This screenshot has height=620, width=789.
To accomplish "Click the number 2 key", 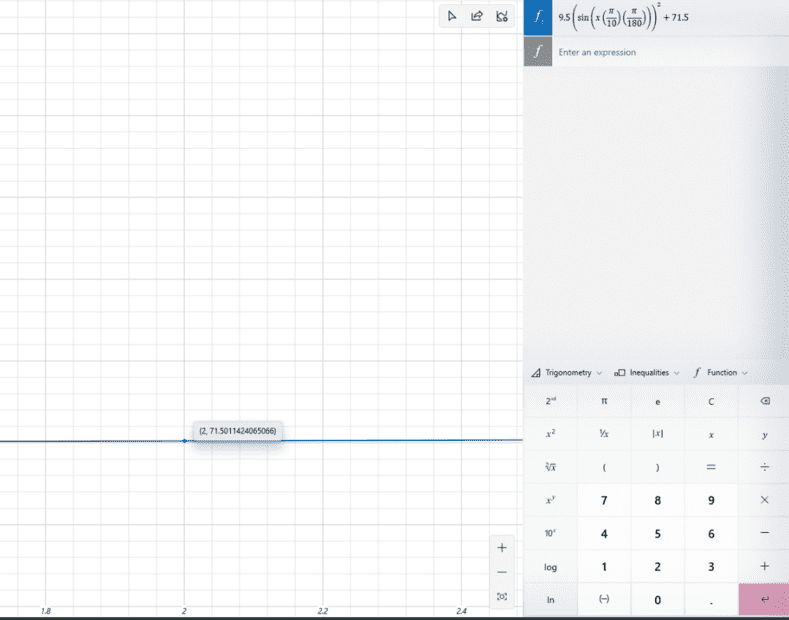I will pos(657,567).
